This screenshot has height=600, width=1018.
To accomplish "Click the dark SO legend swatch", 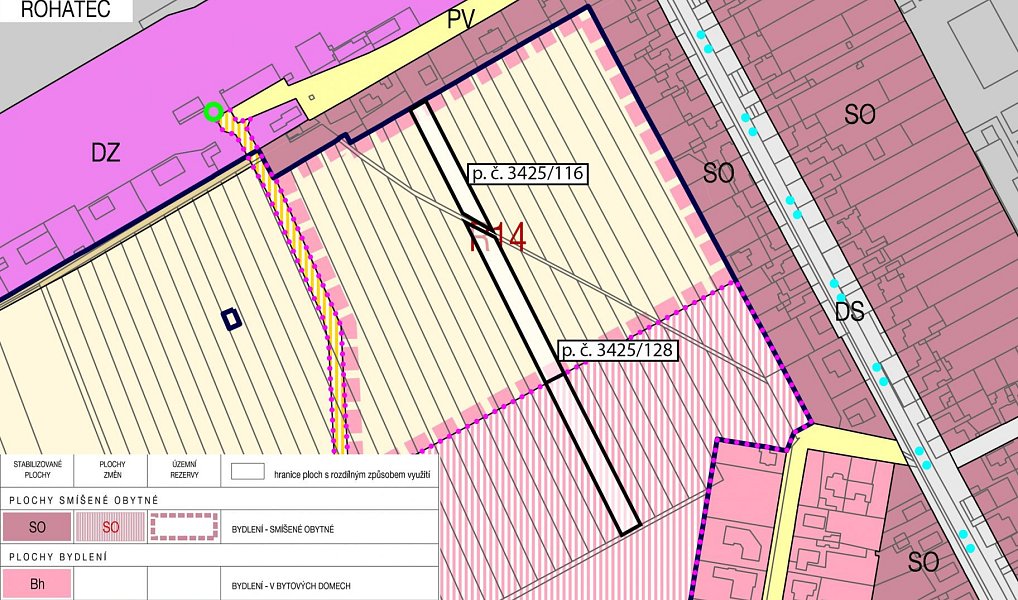I will point(37,527).
